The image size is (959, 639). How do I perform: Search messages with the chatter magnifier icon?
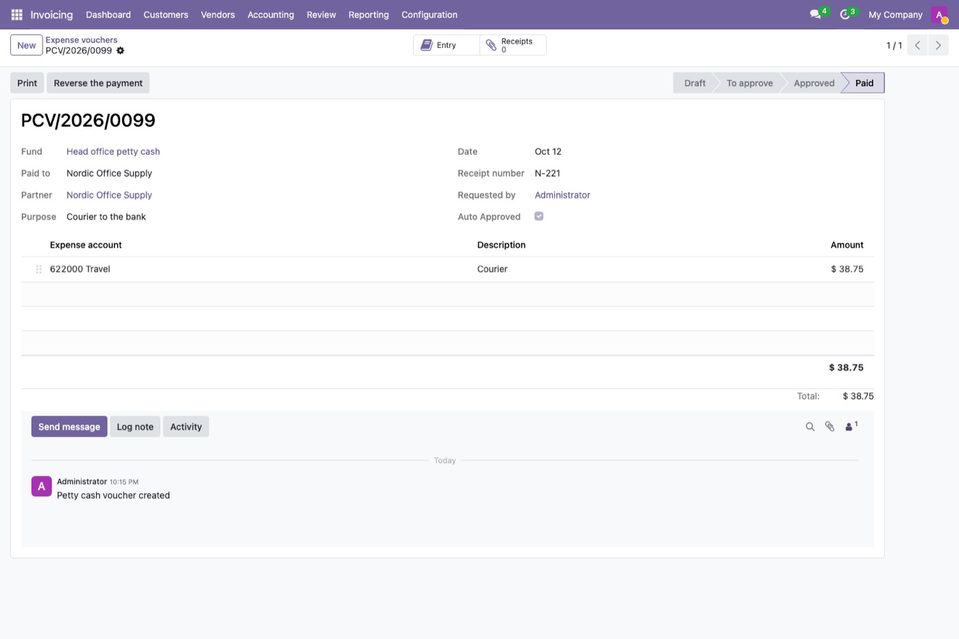pyautogui.click(x=810, y=427)
